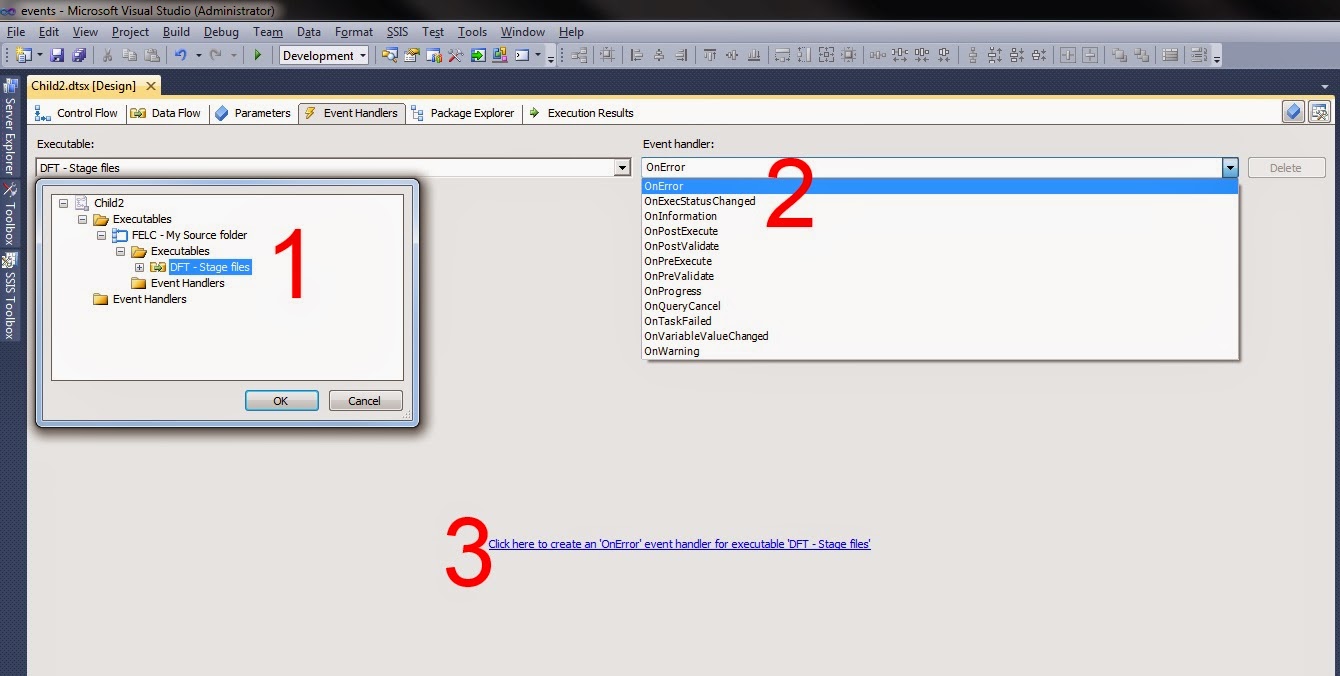Select OnPreExecute in the event handler list
Screen dimensions: 1340x676
(x=940, y=261)
